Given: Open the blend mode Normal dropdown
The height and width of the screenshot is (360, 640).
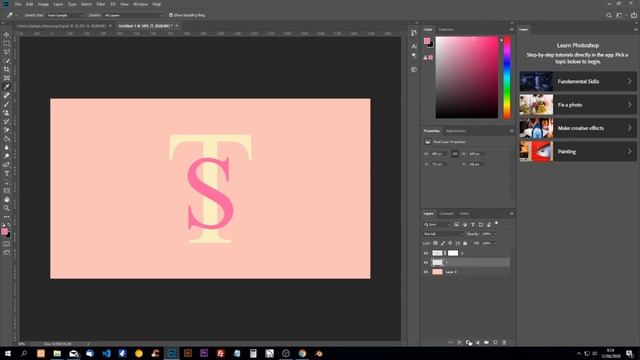Looking at the screenshot, I should coord(443,234).
